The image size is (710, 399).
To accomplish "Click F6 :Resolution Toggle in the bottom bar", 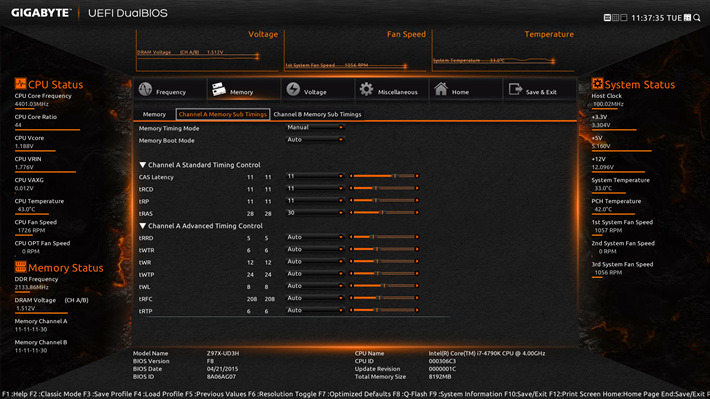I will pyautogui.click(x=283, y=394).
